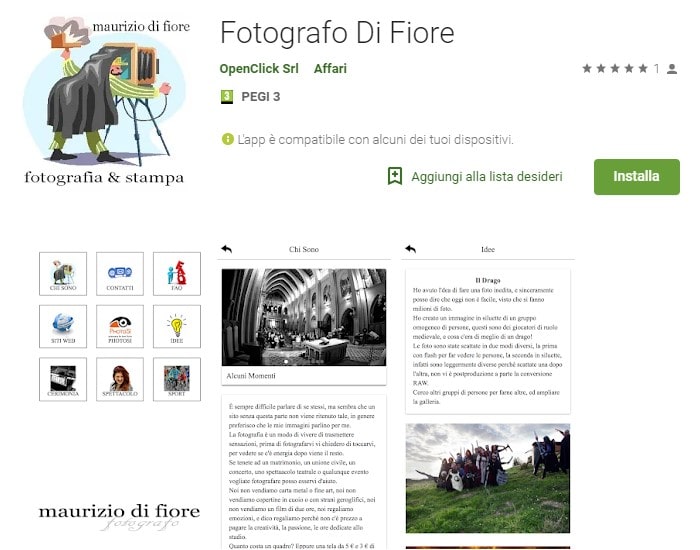Open the FAQ tile icon
This screenshot has height=550, width=700.
click(x=177, y=274)
